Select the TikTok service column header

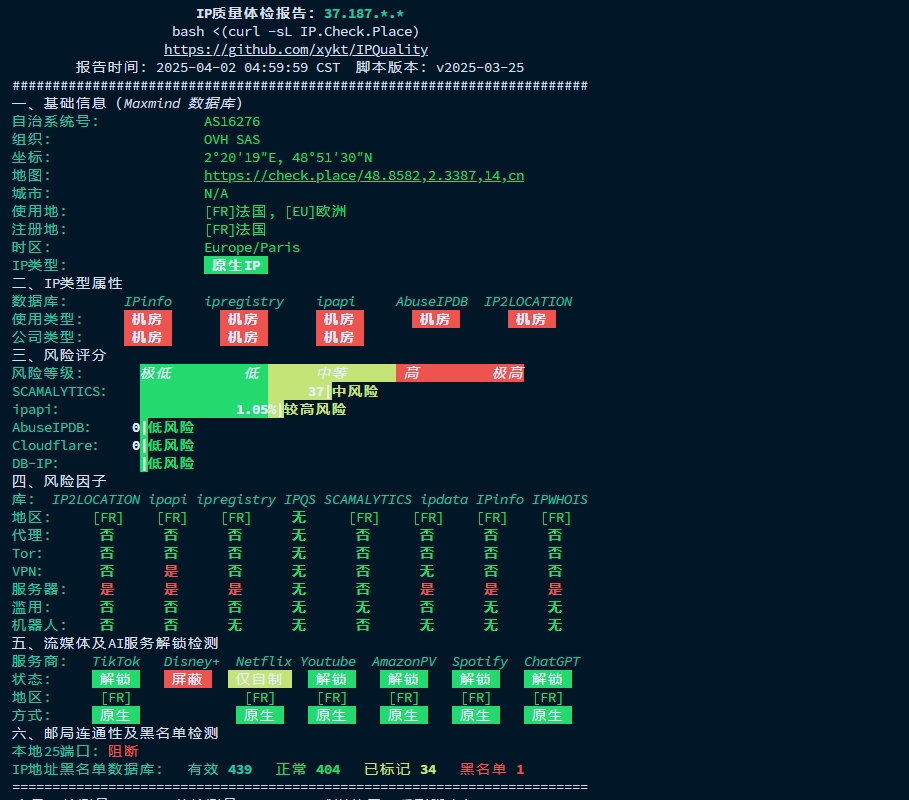116,661
